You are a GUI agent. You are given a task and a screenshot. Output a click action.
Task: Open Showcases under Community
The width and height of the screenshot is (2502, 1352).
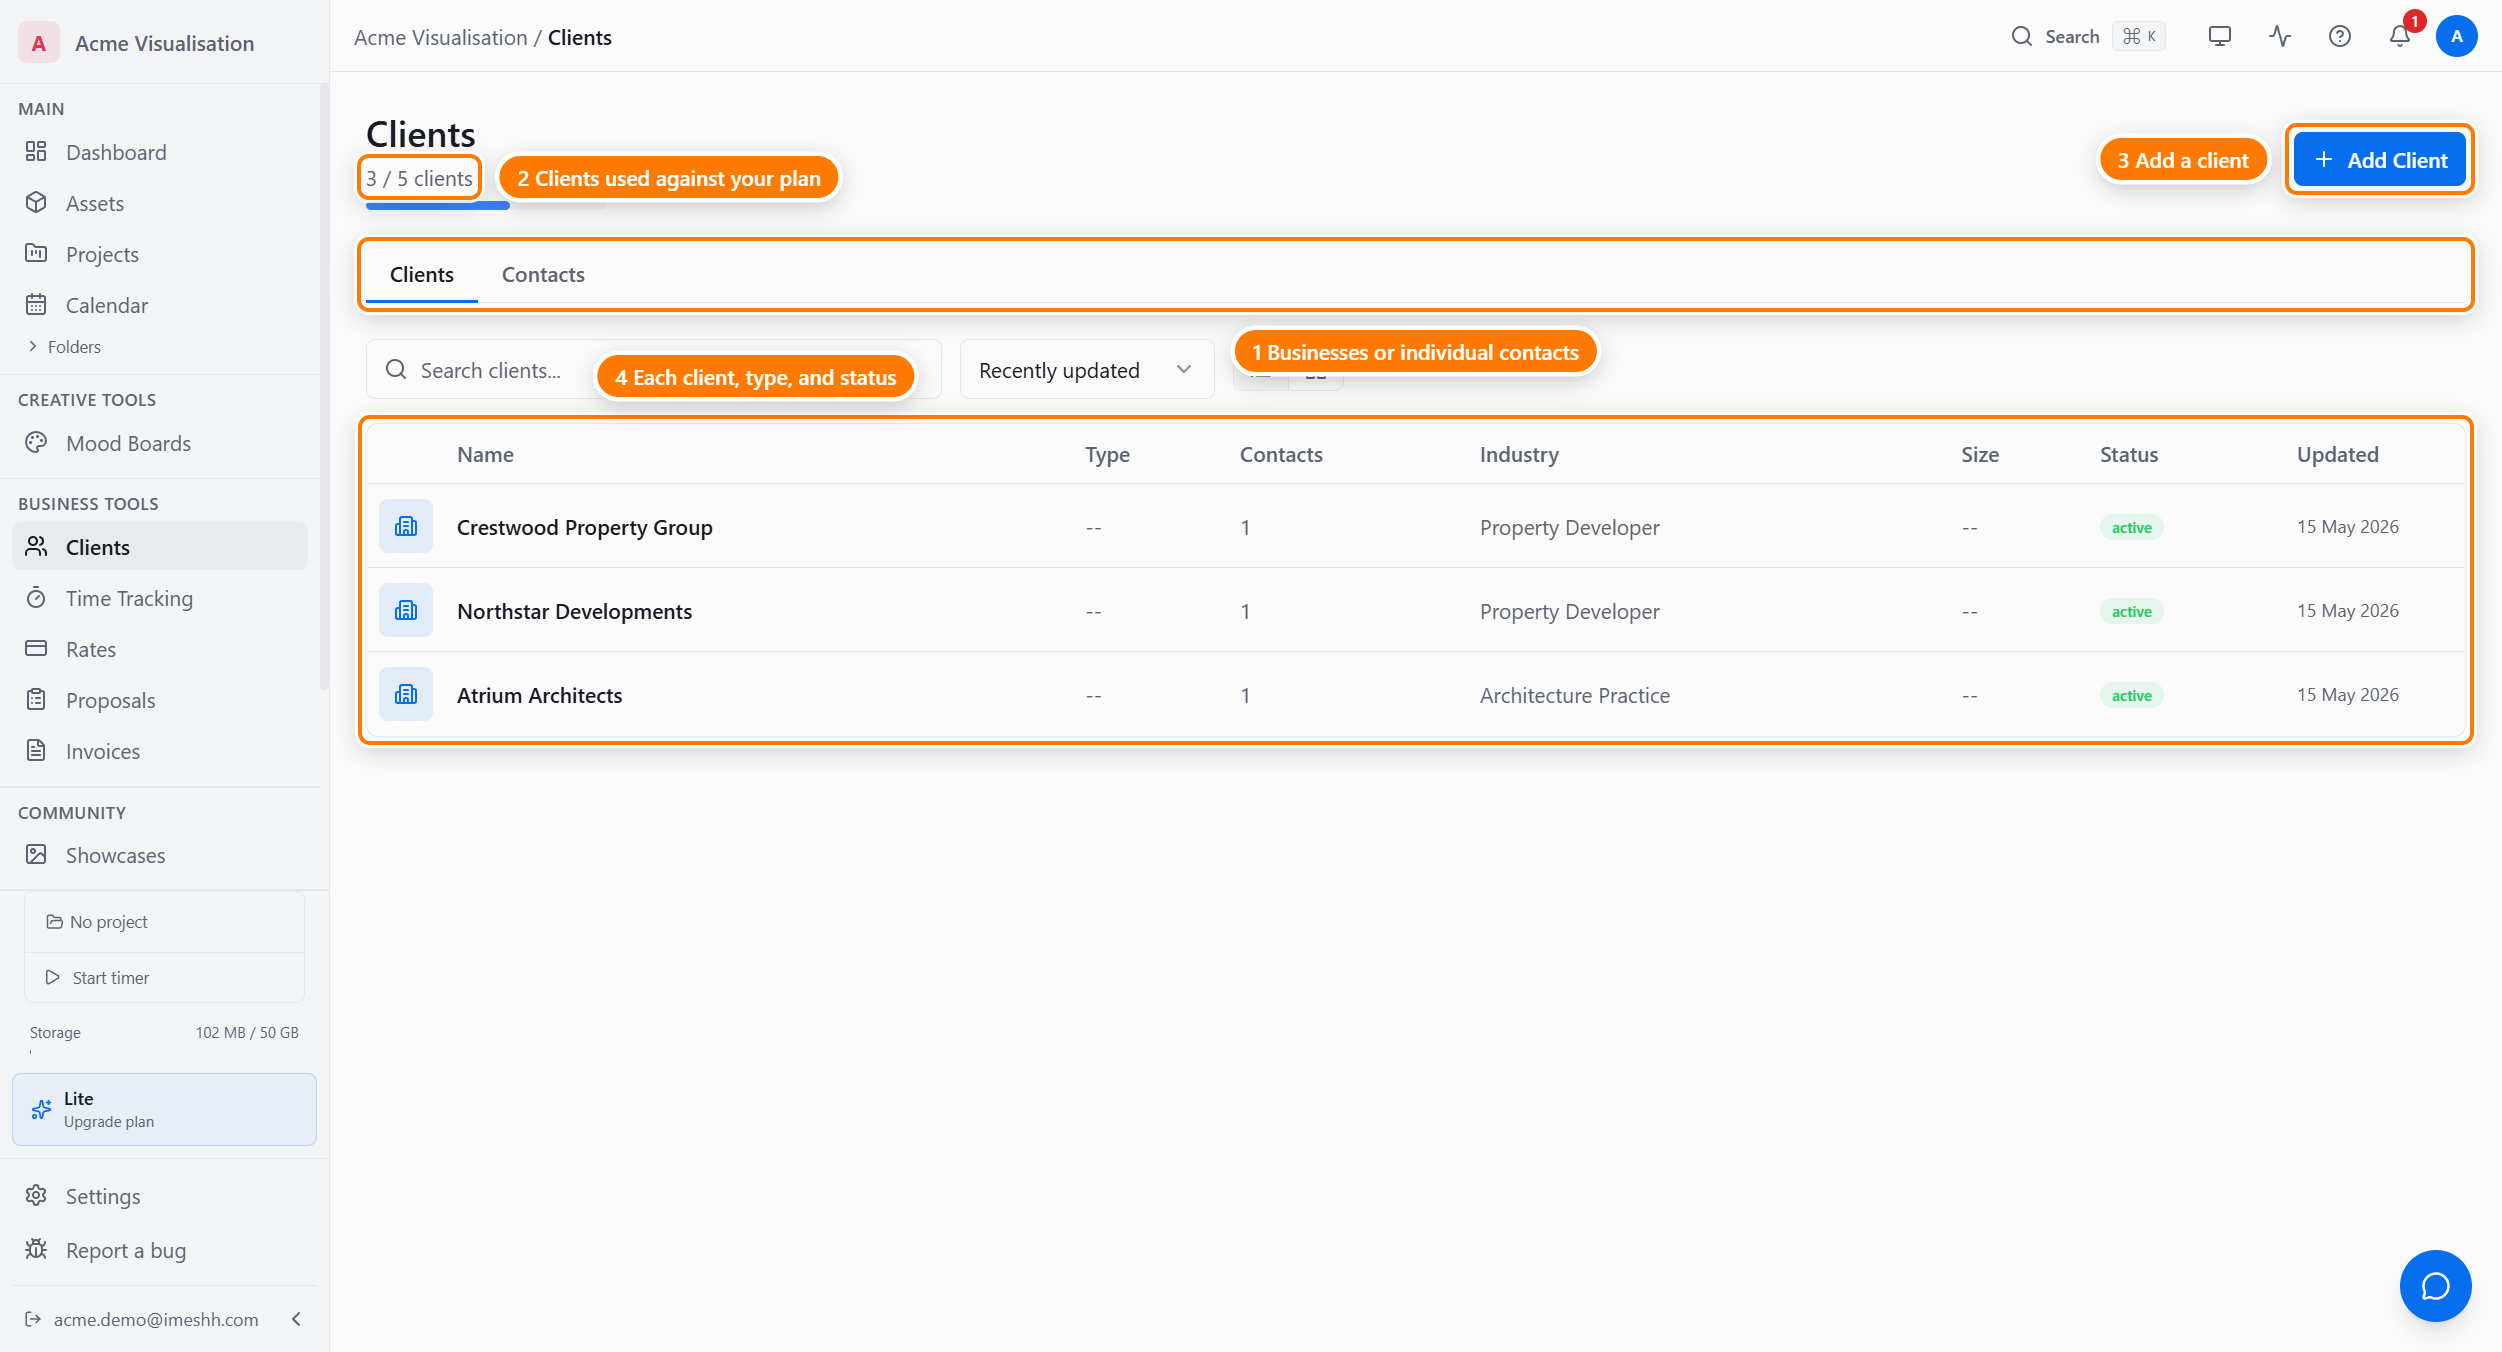[160, 855]
